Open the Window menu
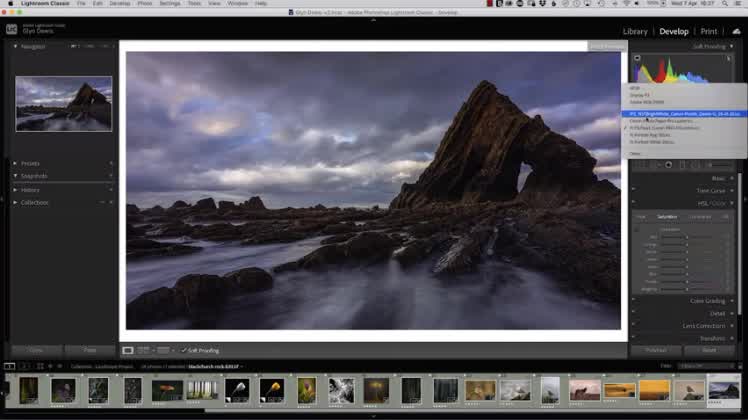The image size is (748, 420). tap(238, 3)
